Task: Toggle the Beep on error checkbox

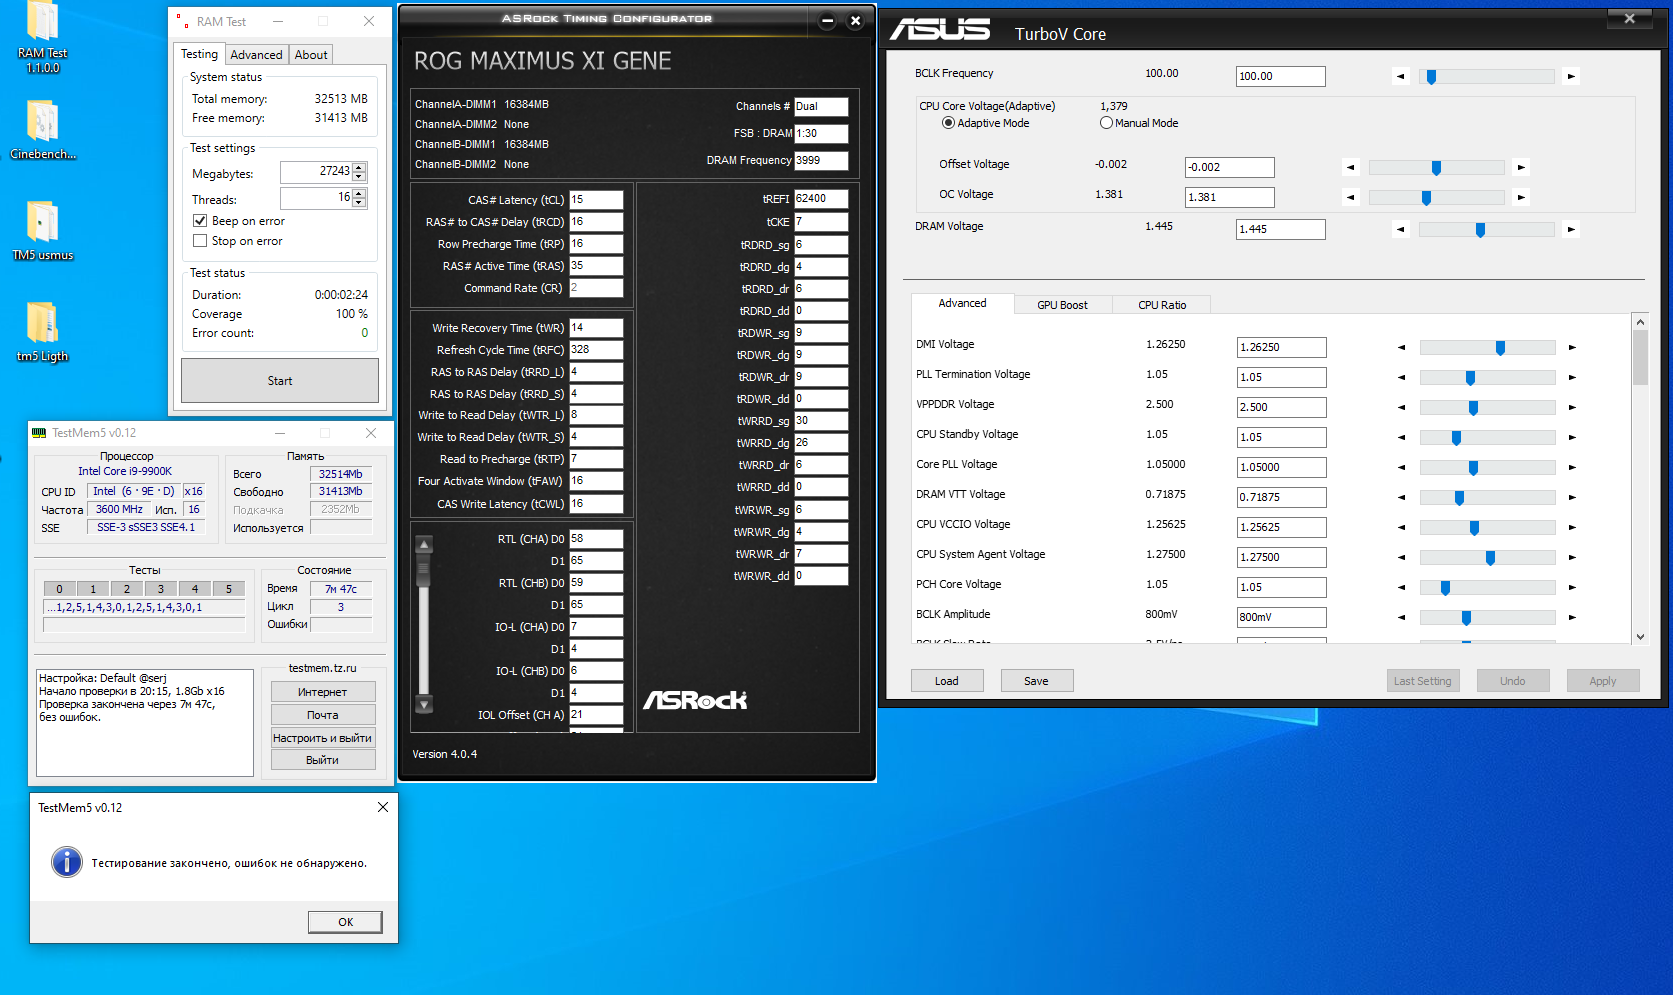Action: click(x=200, y=221)
